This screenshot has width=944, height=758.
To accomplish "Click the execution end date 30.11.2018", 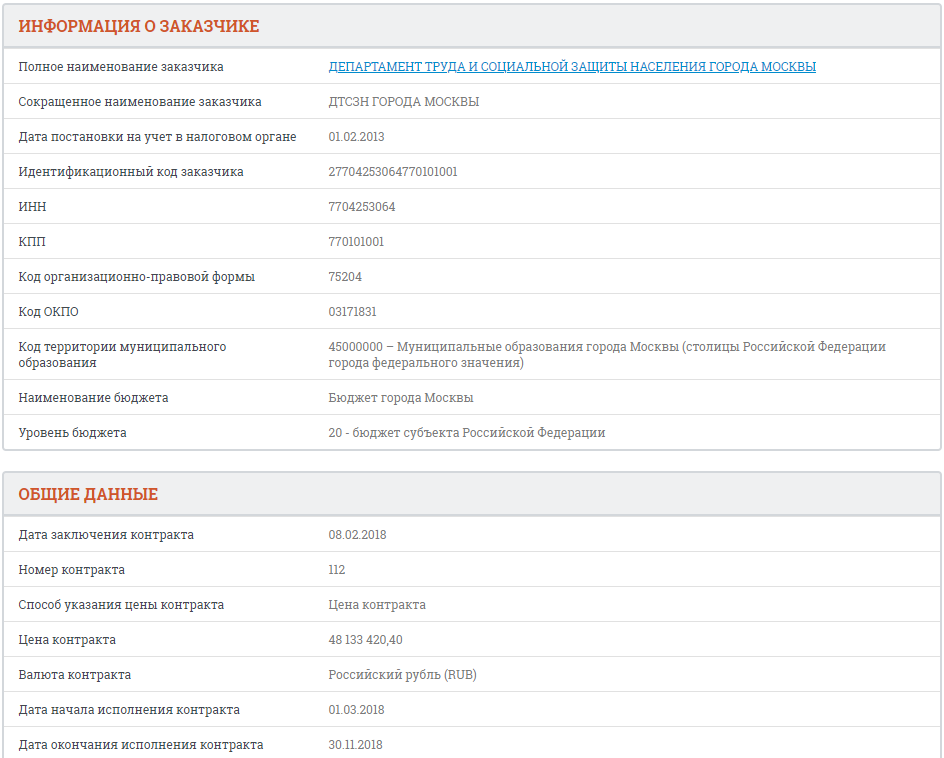I will pos(355,745).
